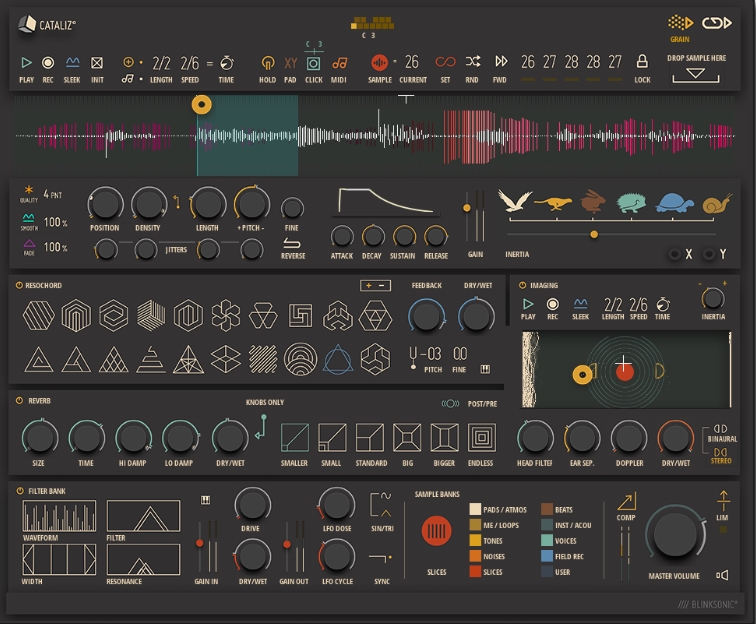Select the GRAIN mode icon

pyautogui.click(x=680, y=23)
